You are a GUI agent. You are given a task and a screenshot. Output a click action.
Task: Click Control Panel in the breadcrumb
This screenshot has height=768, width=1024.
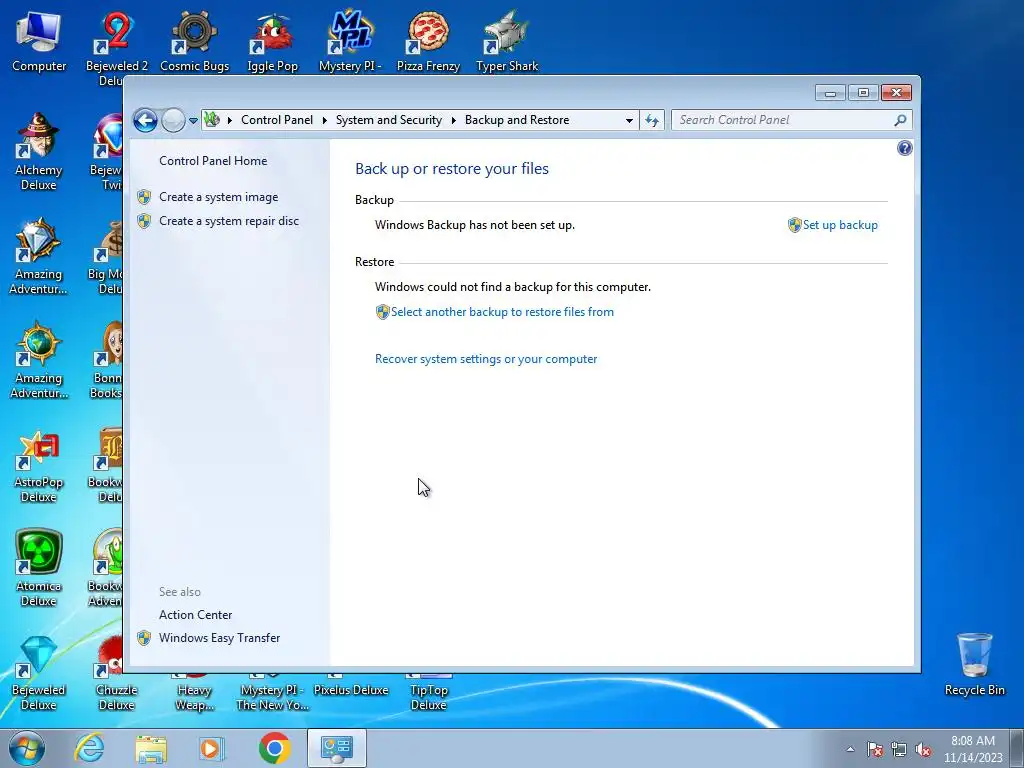277,120
